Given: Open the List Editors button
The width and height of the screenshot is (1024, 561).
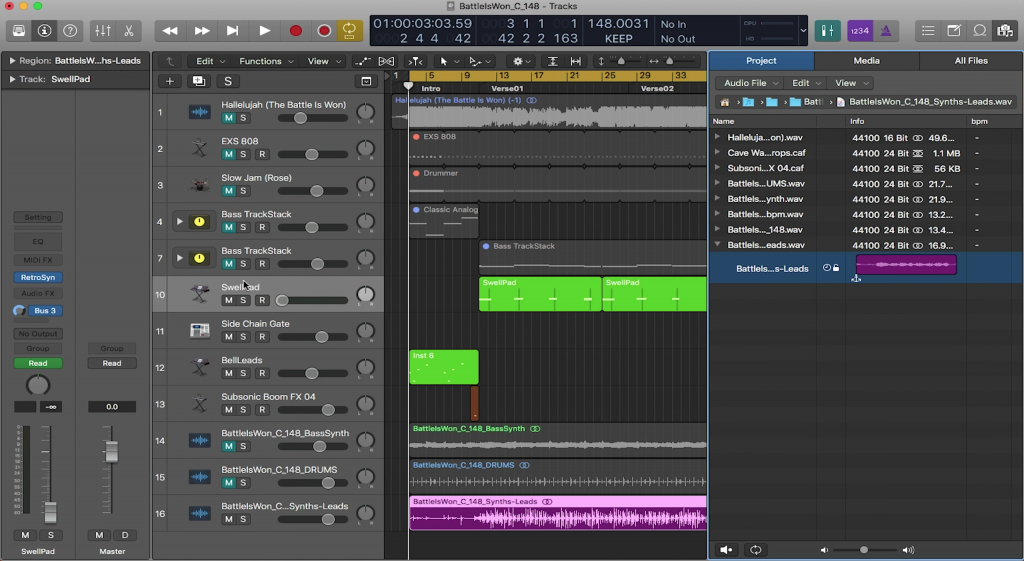Looking at the screenshot, I should pos(927,31).
